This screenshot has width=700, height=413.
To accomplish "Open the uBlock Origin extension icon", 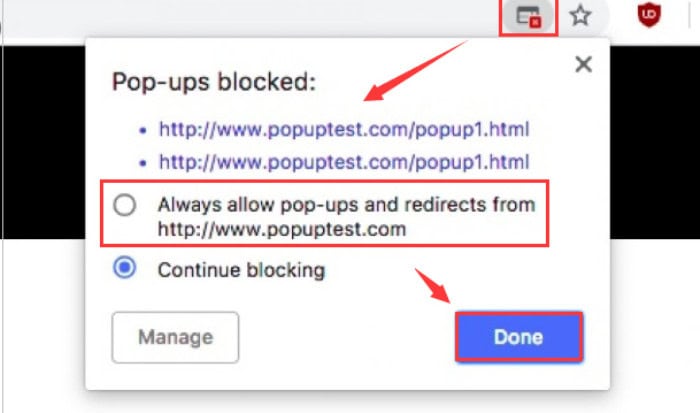I will click(x=649, y=15).
